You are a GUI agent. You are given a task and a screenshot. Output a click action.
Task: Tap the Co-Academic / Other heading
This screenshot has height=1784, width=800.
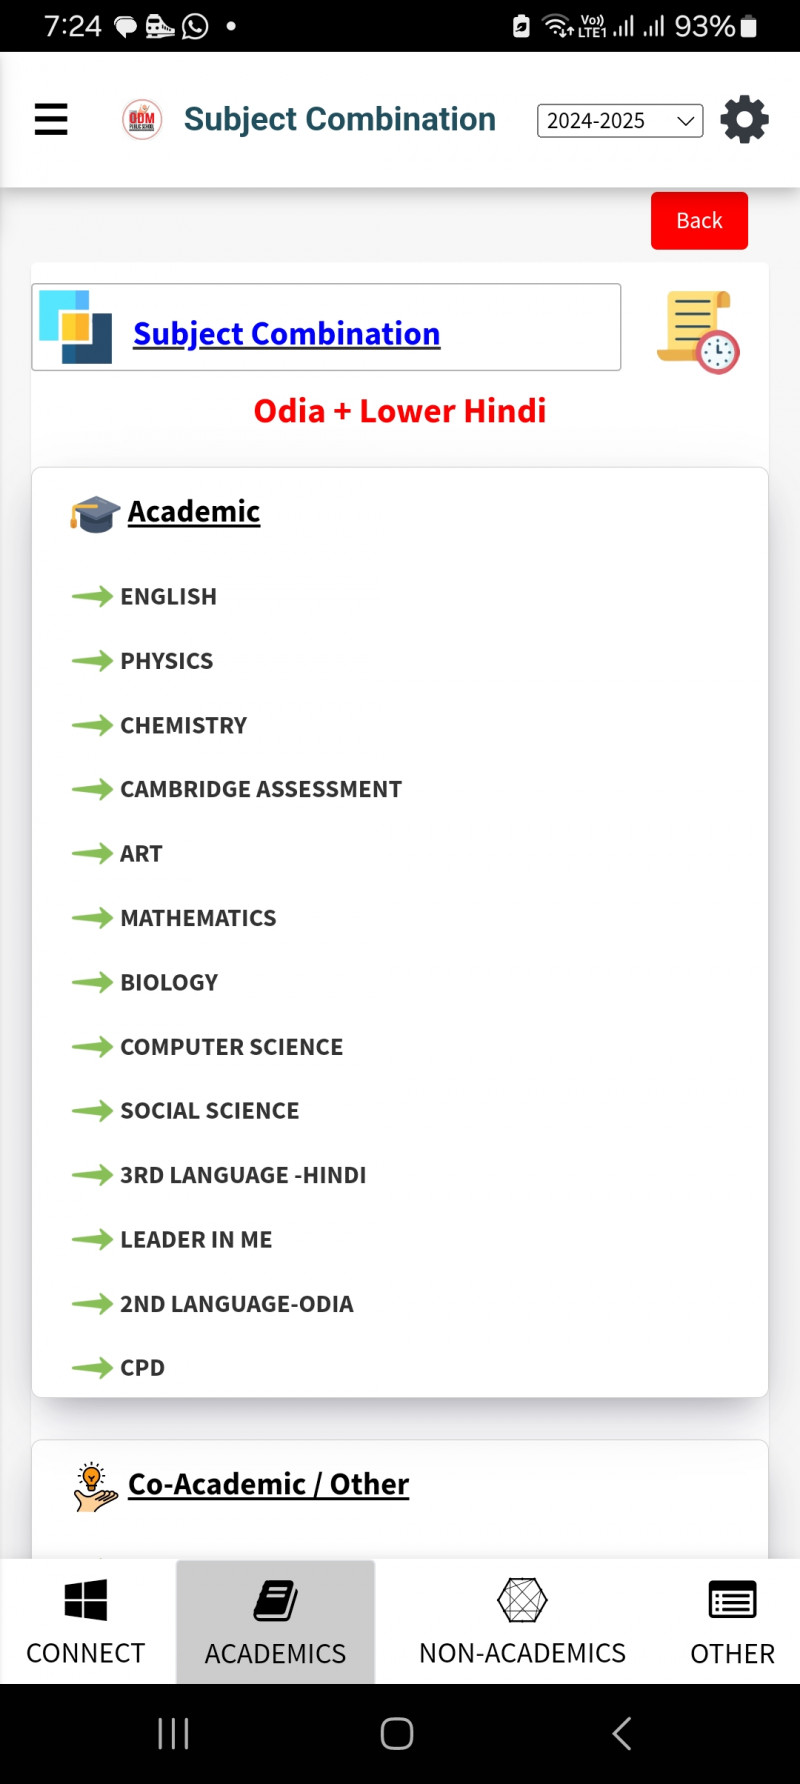(268, 1484)
